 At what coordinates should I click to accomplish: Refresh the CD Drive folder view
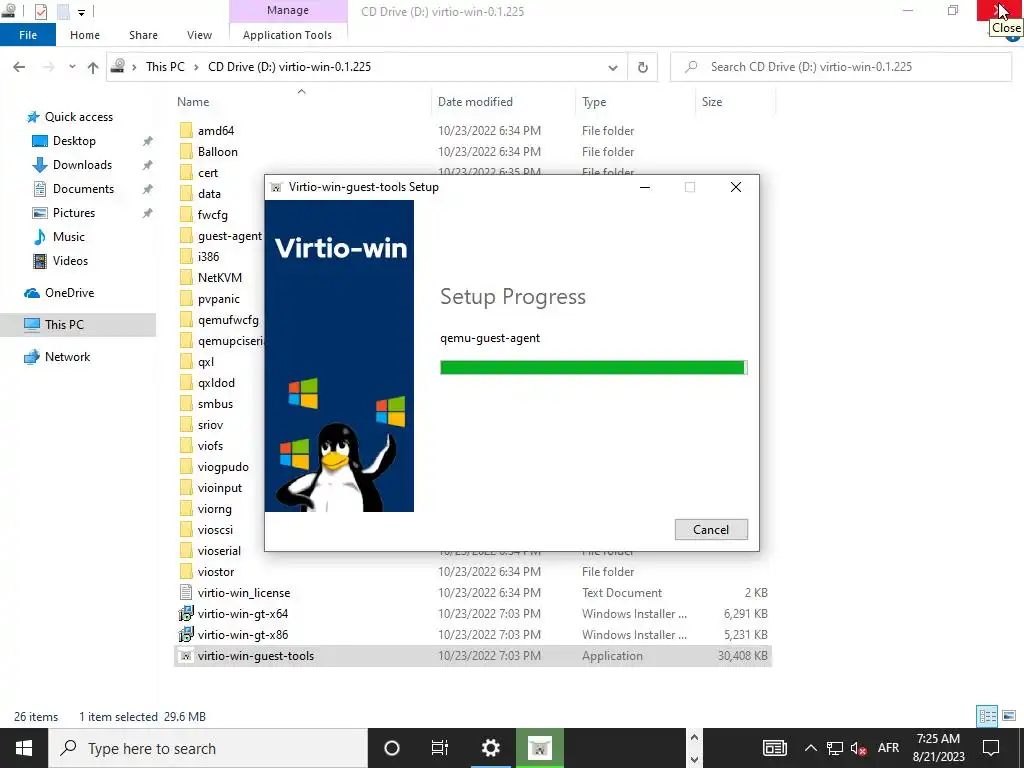643,67
